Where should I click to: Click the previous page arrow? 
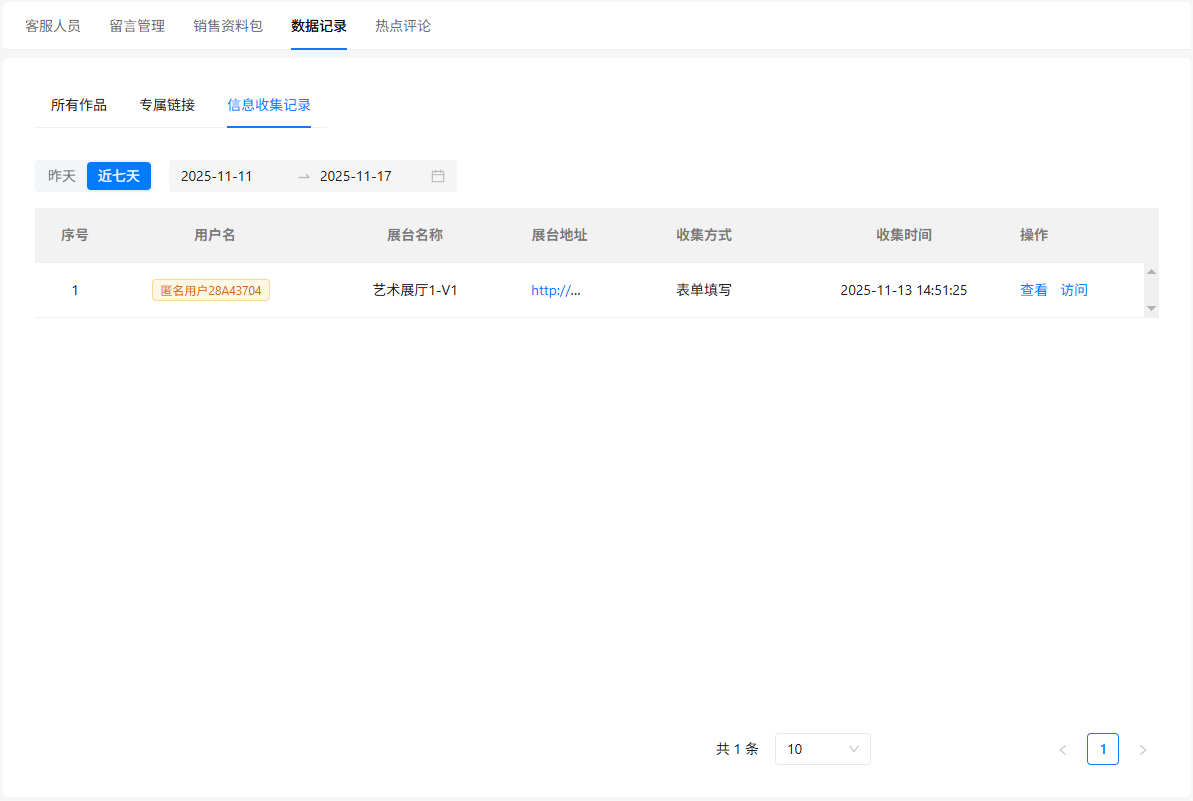point(1062,749)
